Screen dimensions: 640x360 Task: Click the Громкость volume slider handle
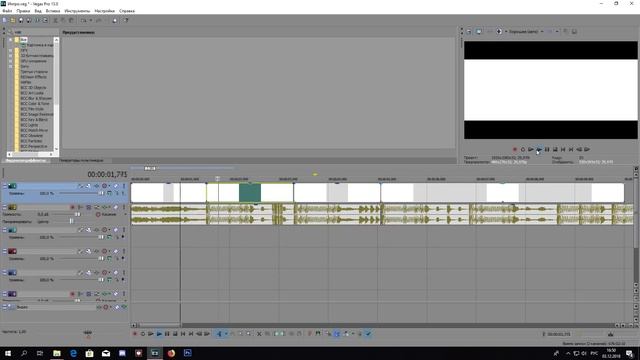coord(77,214)
